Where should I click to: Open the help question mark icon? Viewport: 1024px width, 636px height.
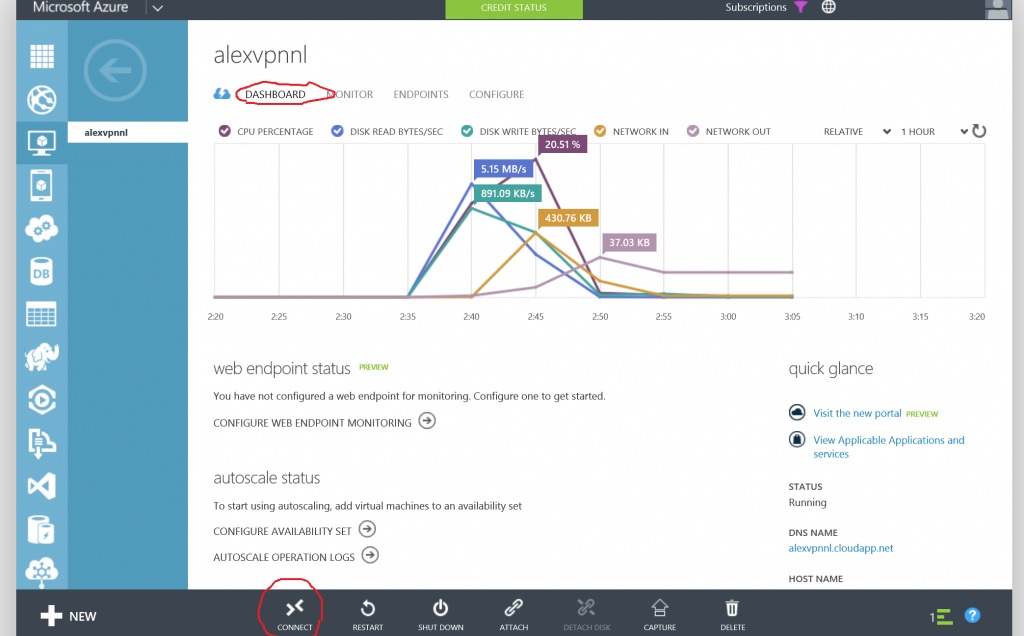tap(972, 615)
